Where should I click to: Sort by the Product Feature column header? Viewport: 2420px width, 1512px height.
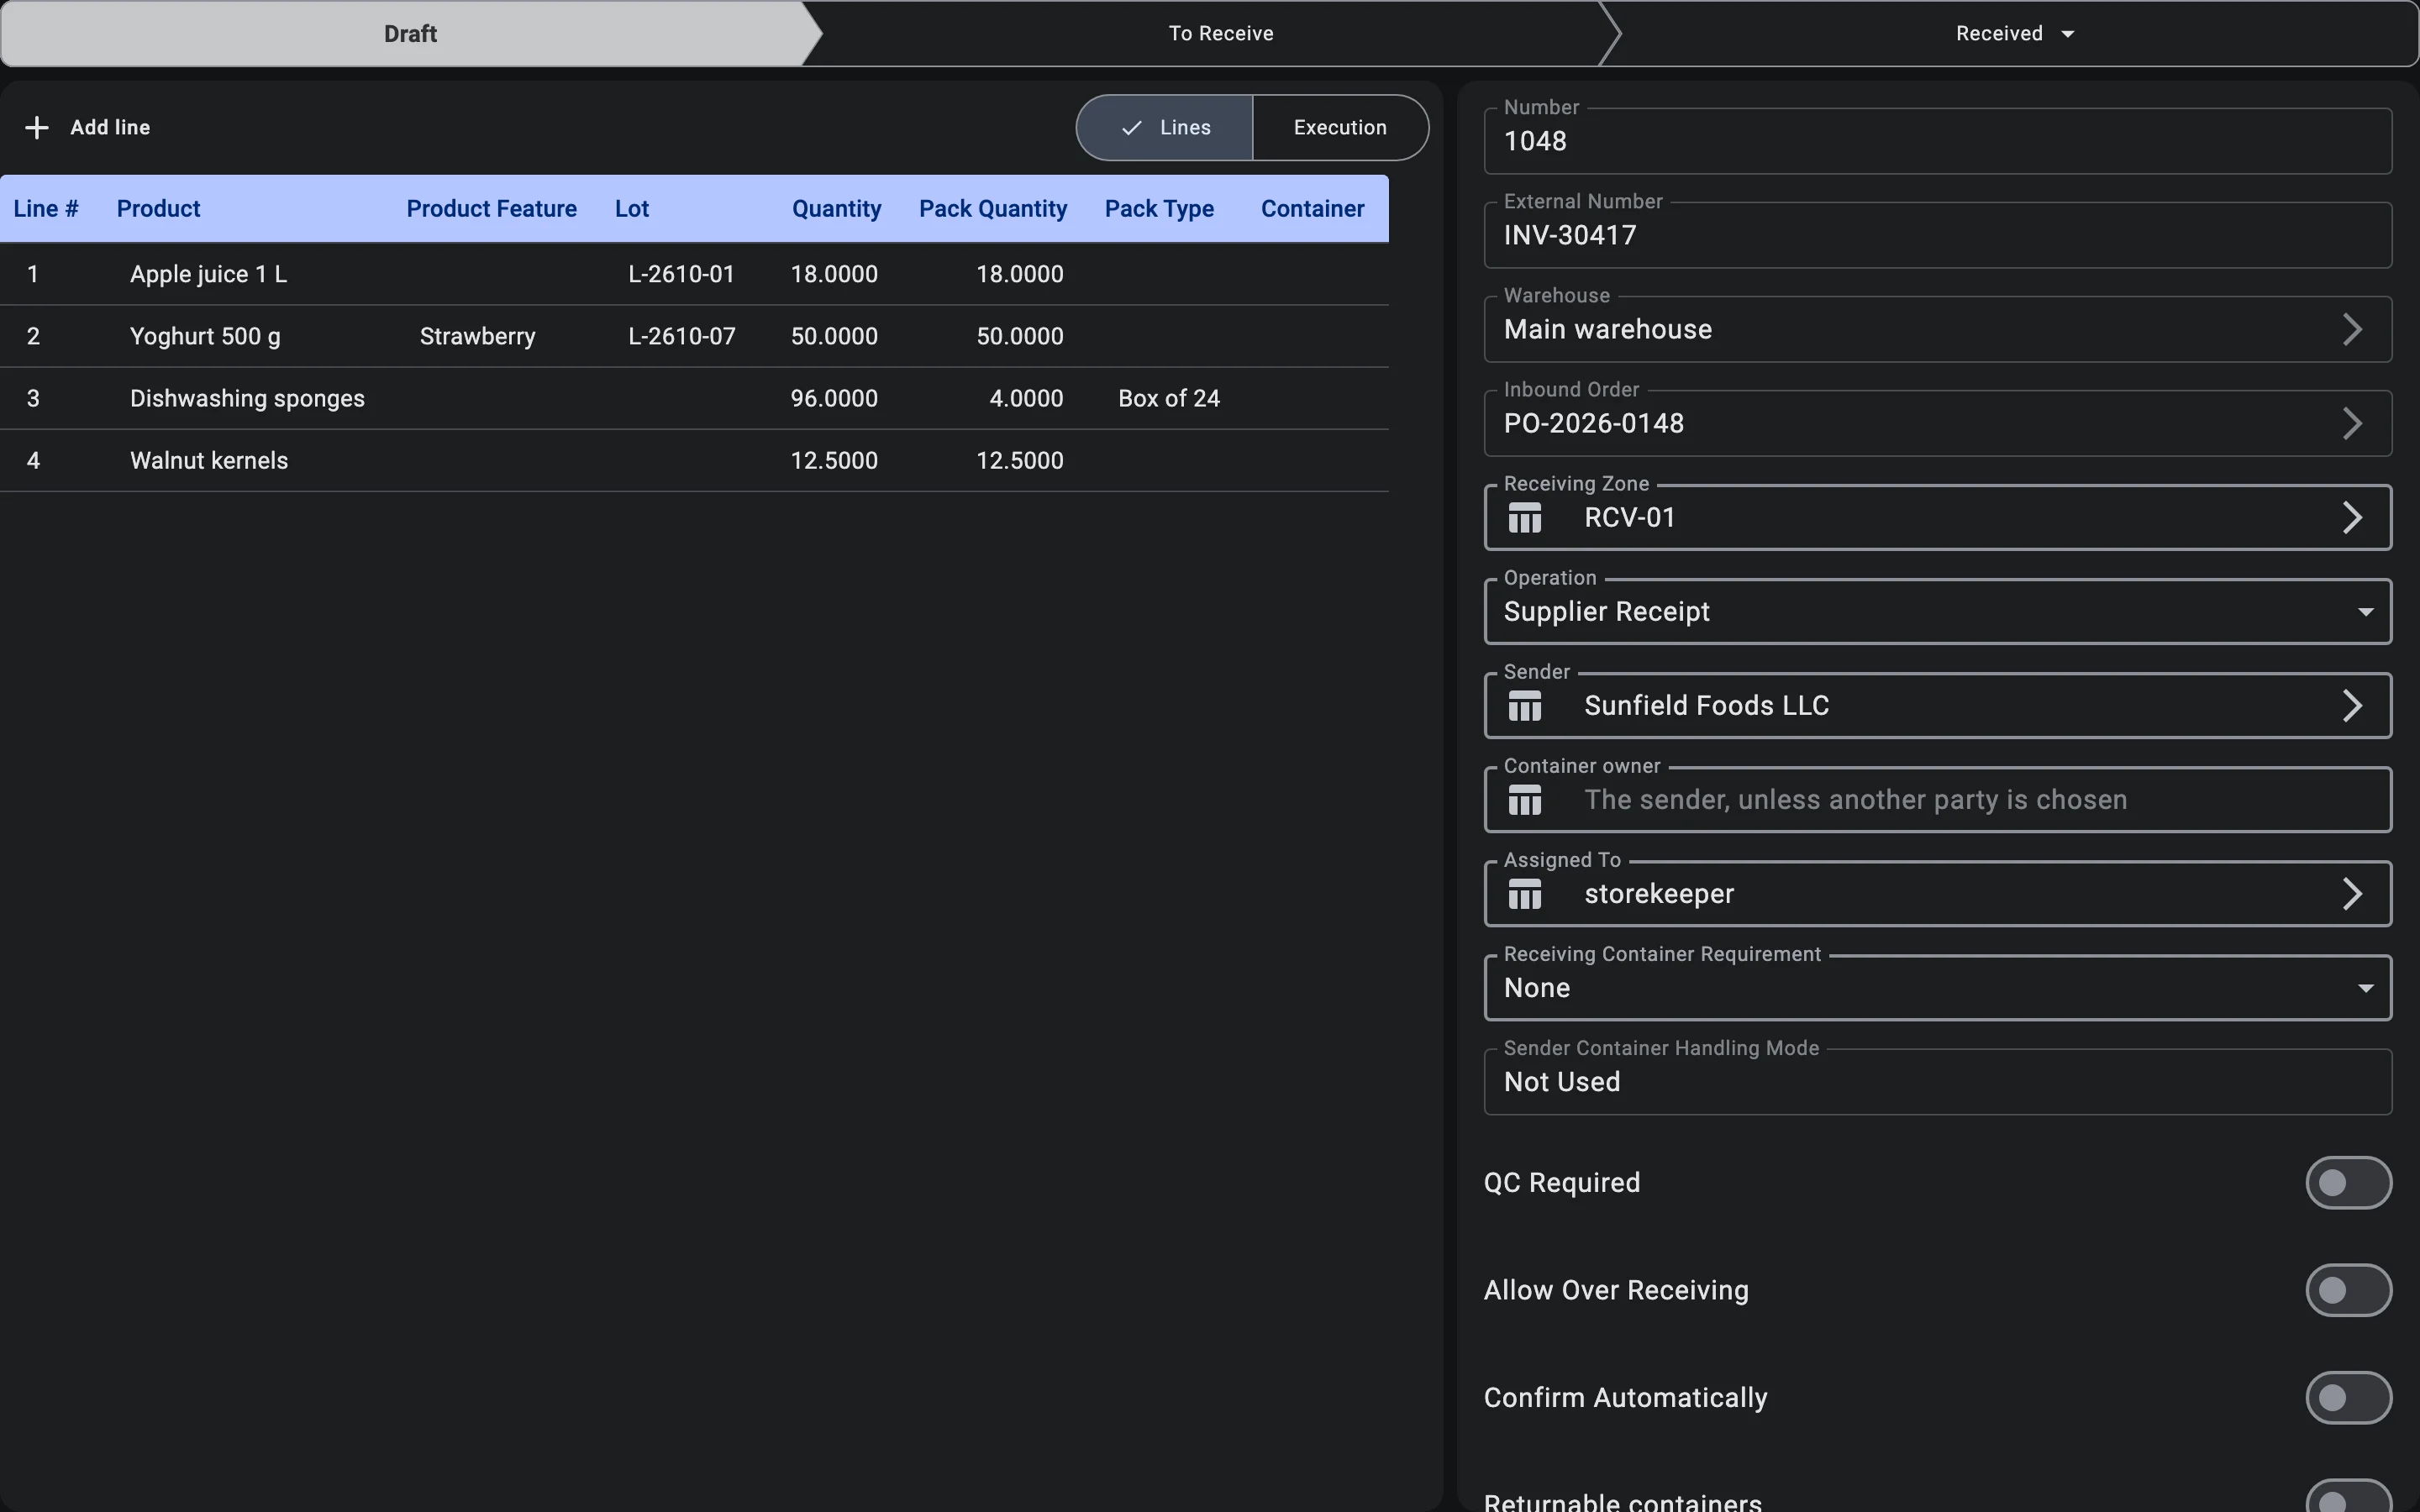(x=491, y=209)
